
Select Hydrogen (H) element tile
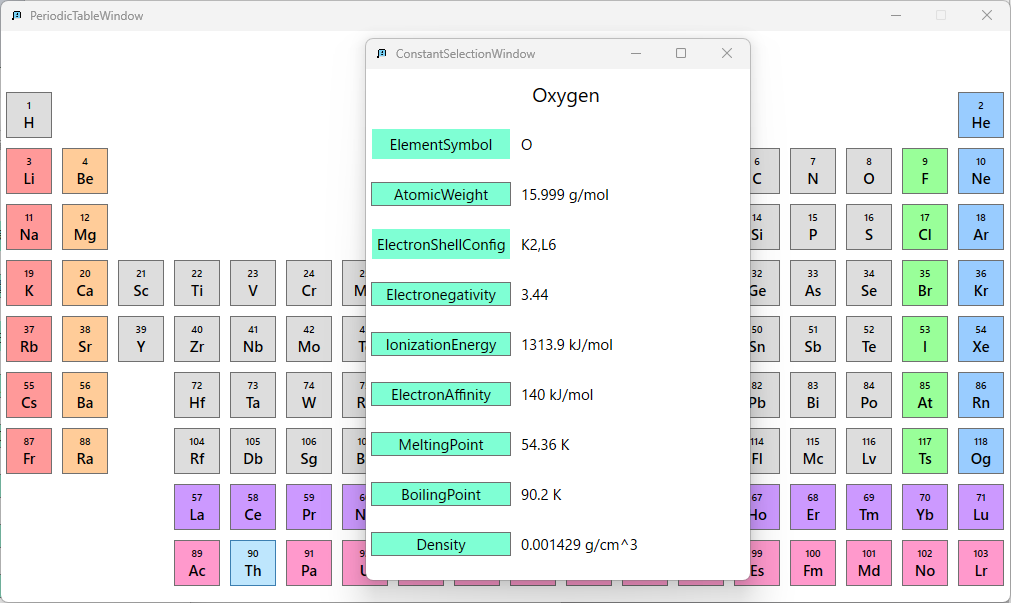tap(29, 115)
